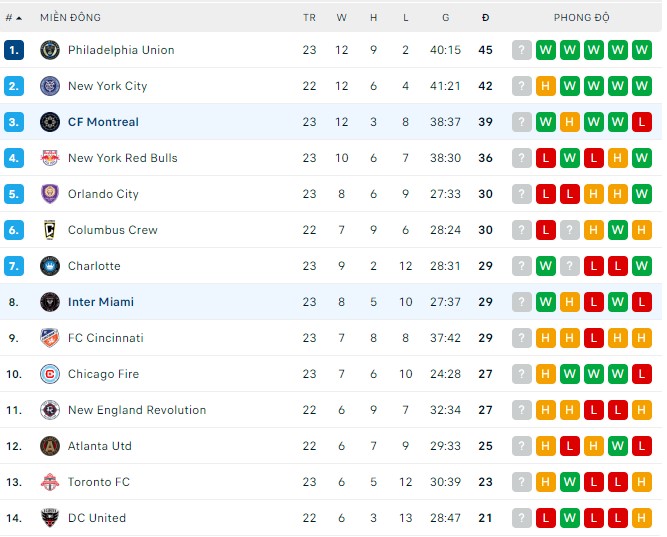Click the New York Red Bulls logo
The width and height of the screenshot is (667, 537).
(50, 158)
